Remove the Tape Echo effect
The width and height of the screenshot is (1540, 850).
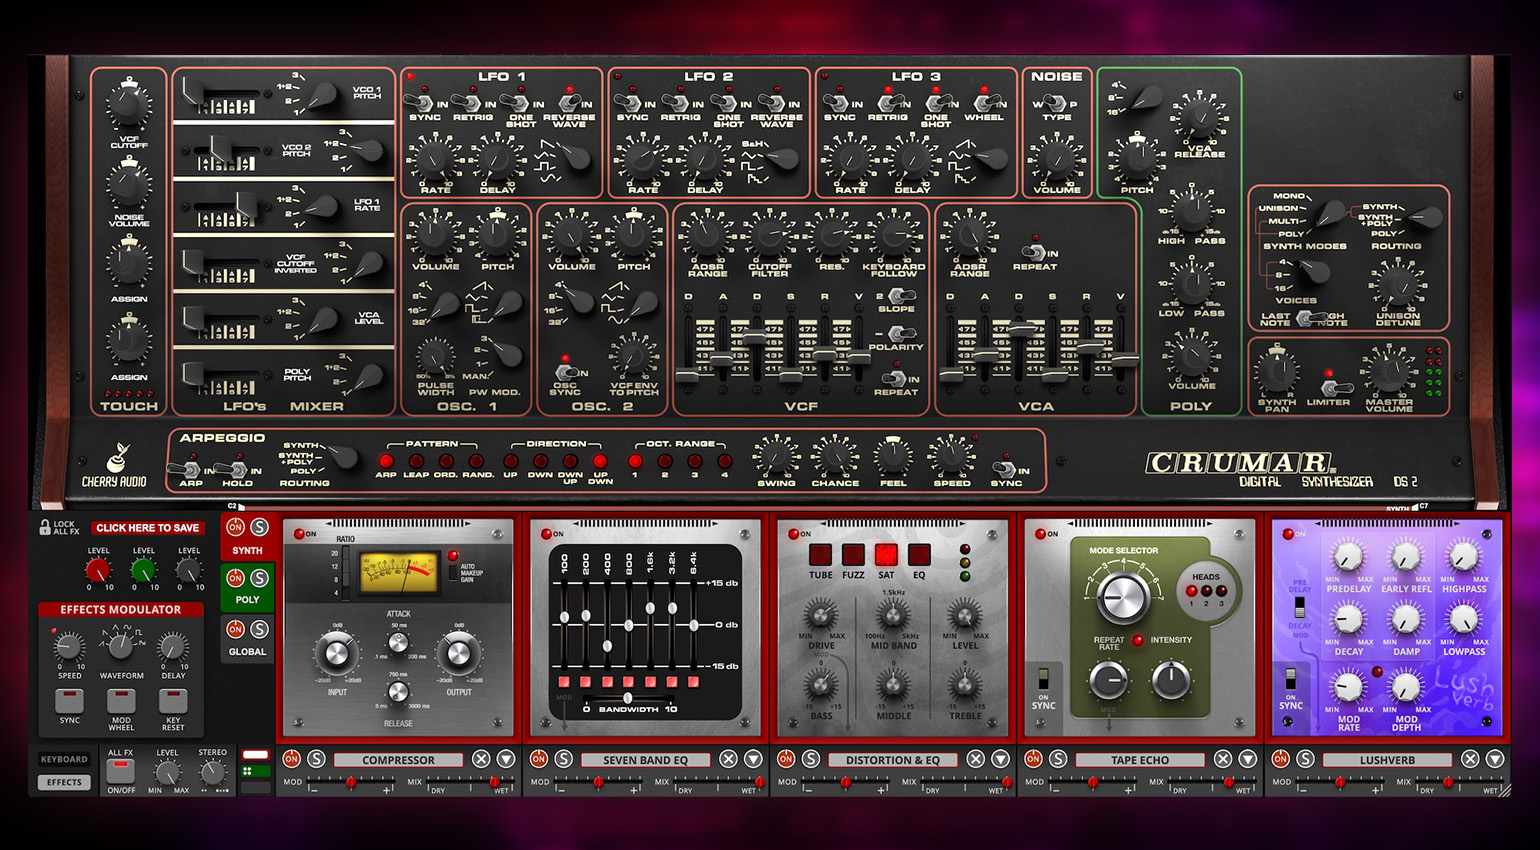click(1222, 759)
